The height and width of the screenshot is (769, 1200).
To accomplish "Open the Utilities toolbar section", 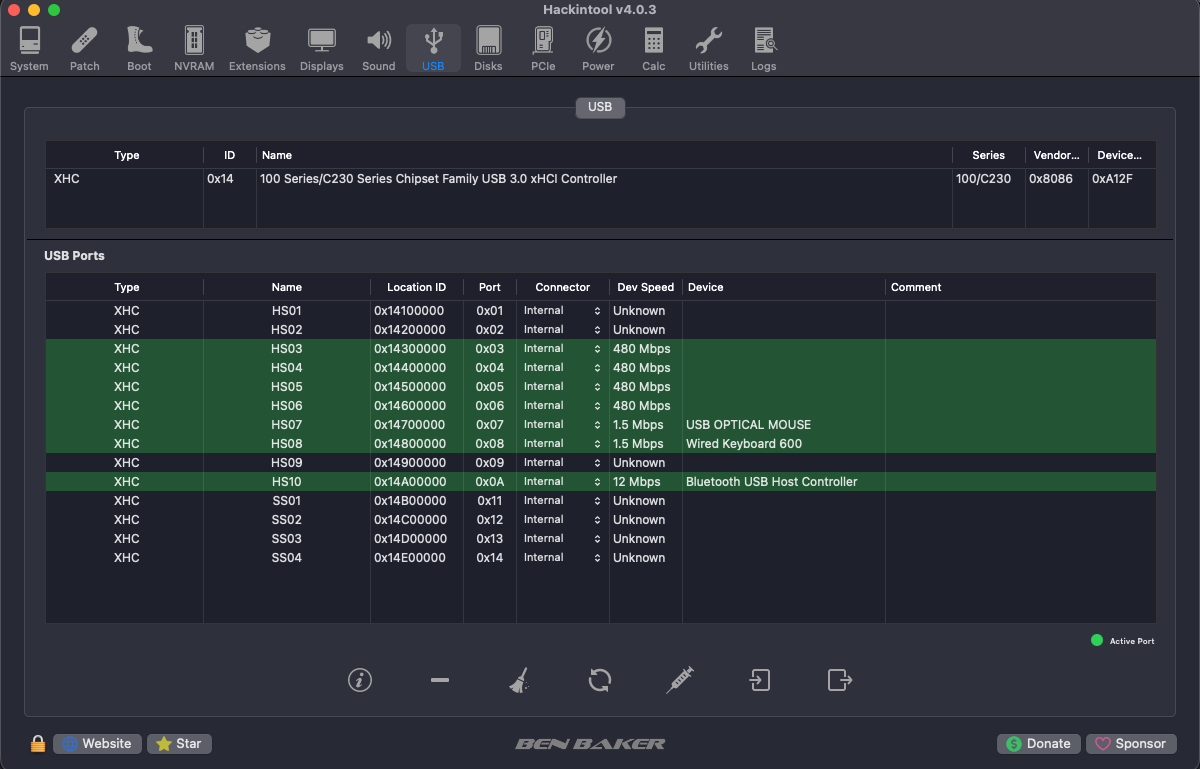I will point(708,49).
